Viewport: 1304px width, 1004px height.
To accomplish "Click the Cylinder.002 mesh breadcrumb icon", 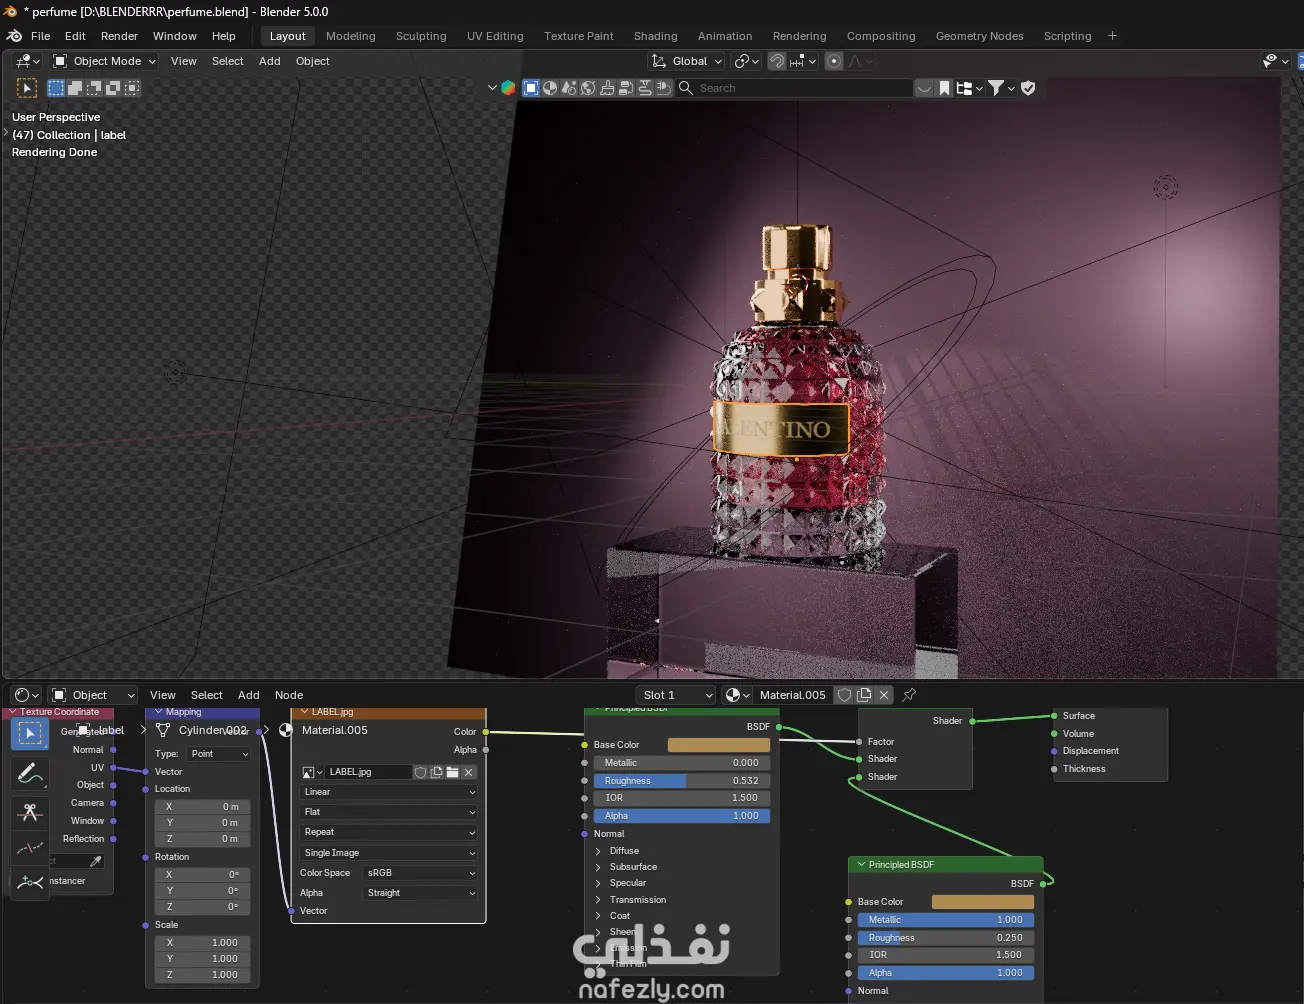I will pos(163,730).
